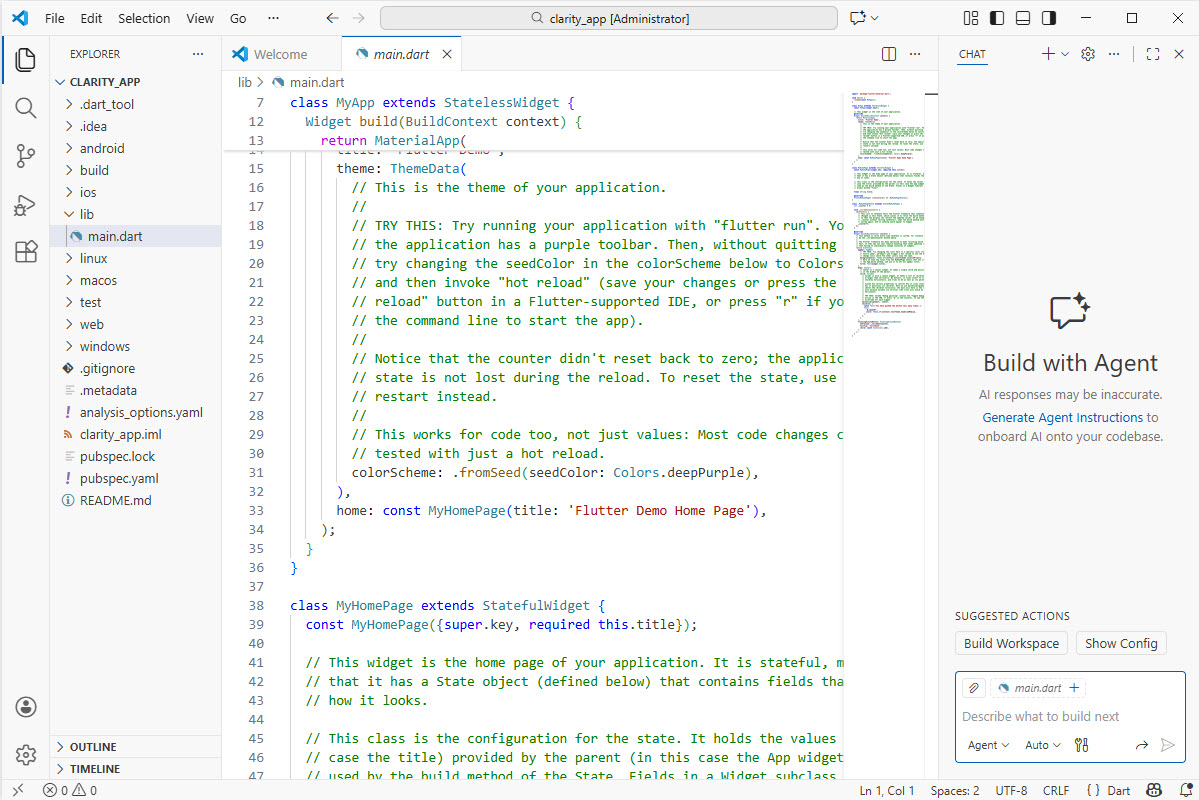
Task: Open the Source Control view
Action: pyautogui.click(x=25, y=156)
